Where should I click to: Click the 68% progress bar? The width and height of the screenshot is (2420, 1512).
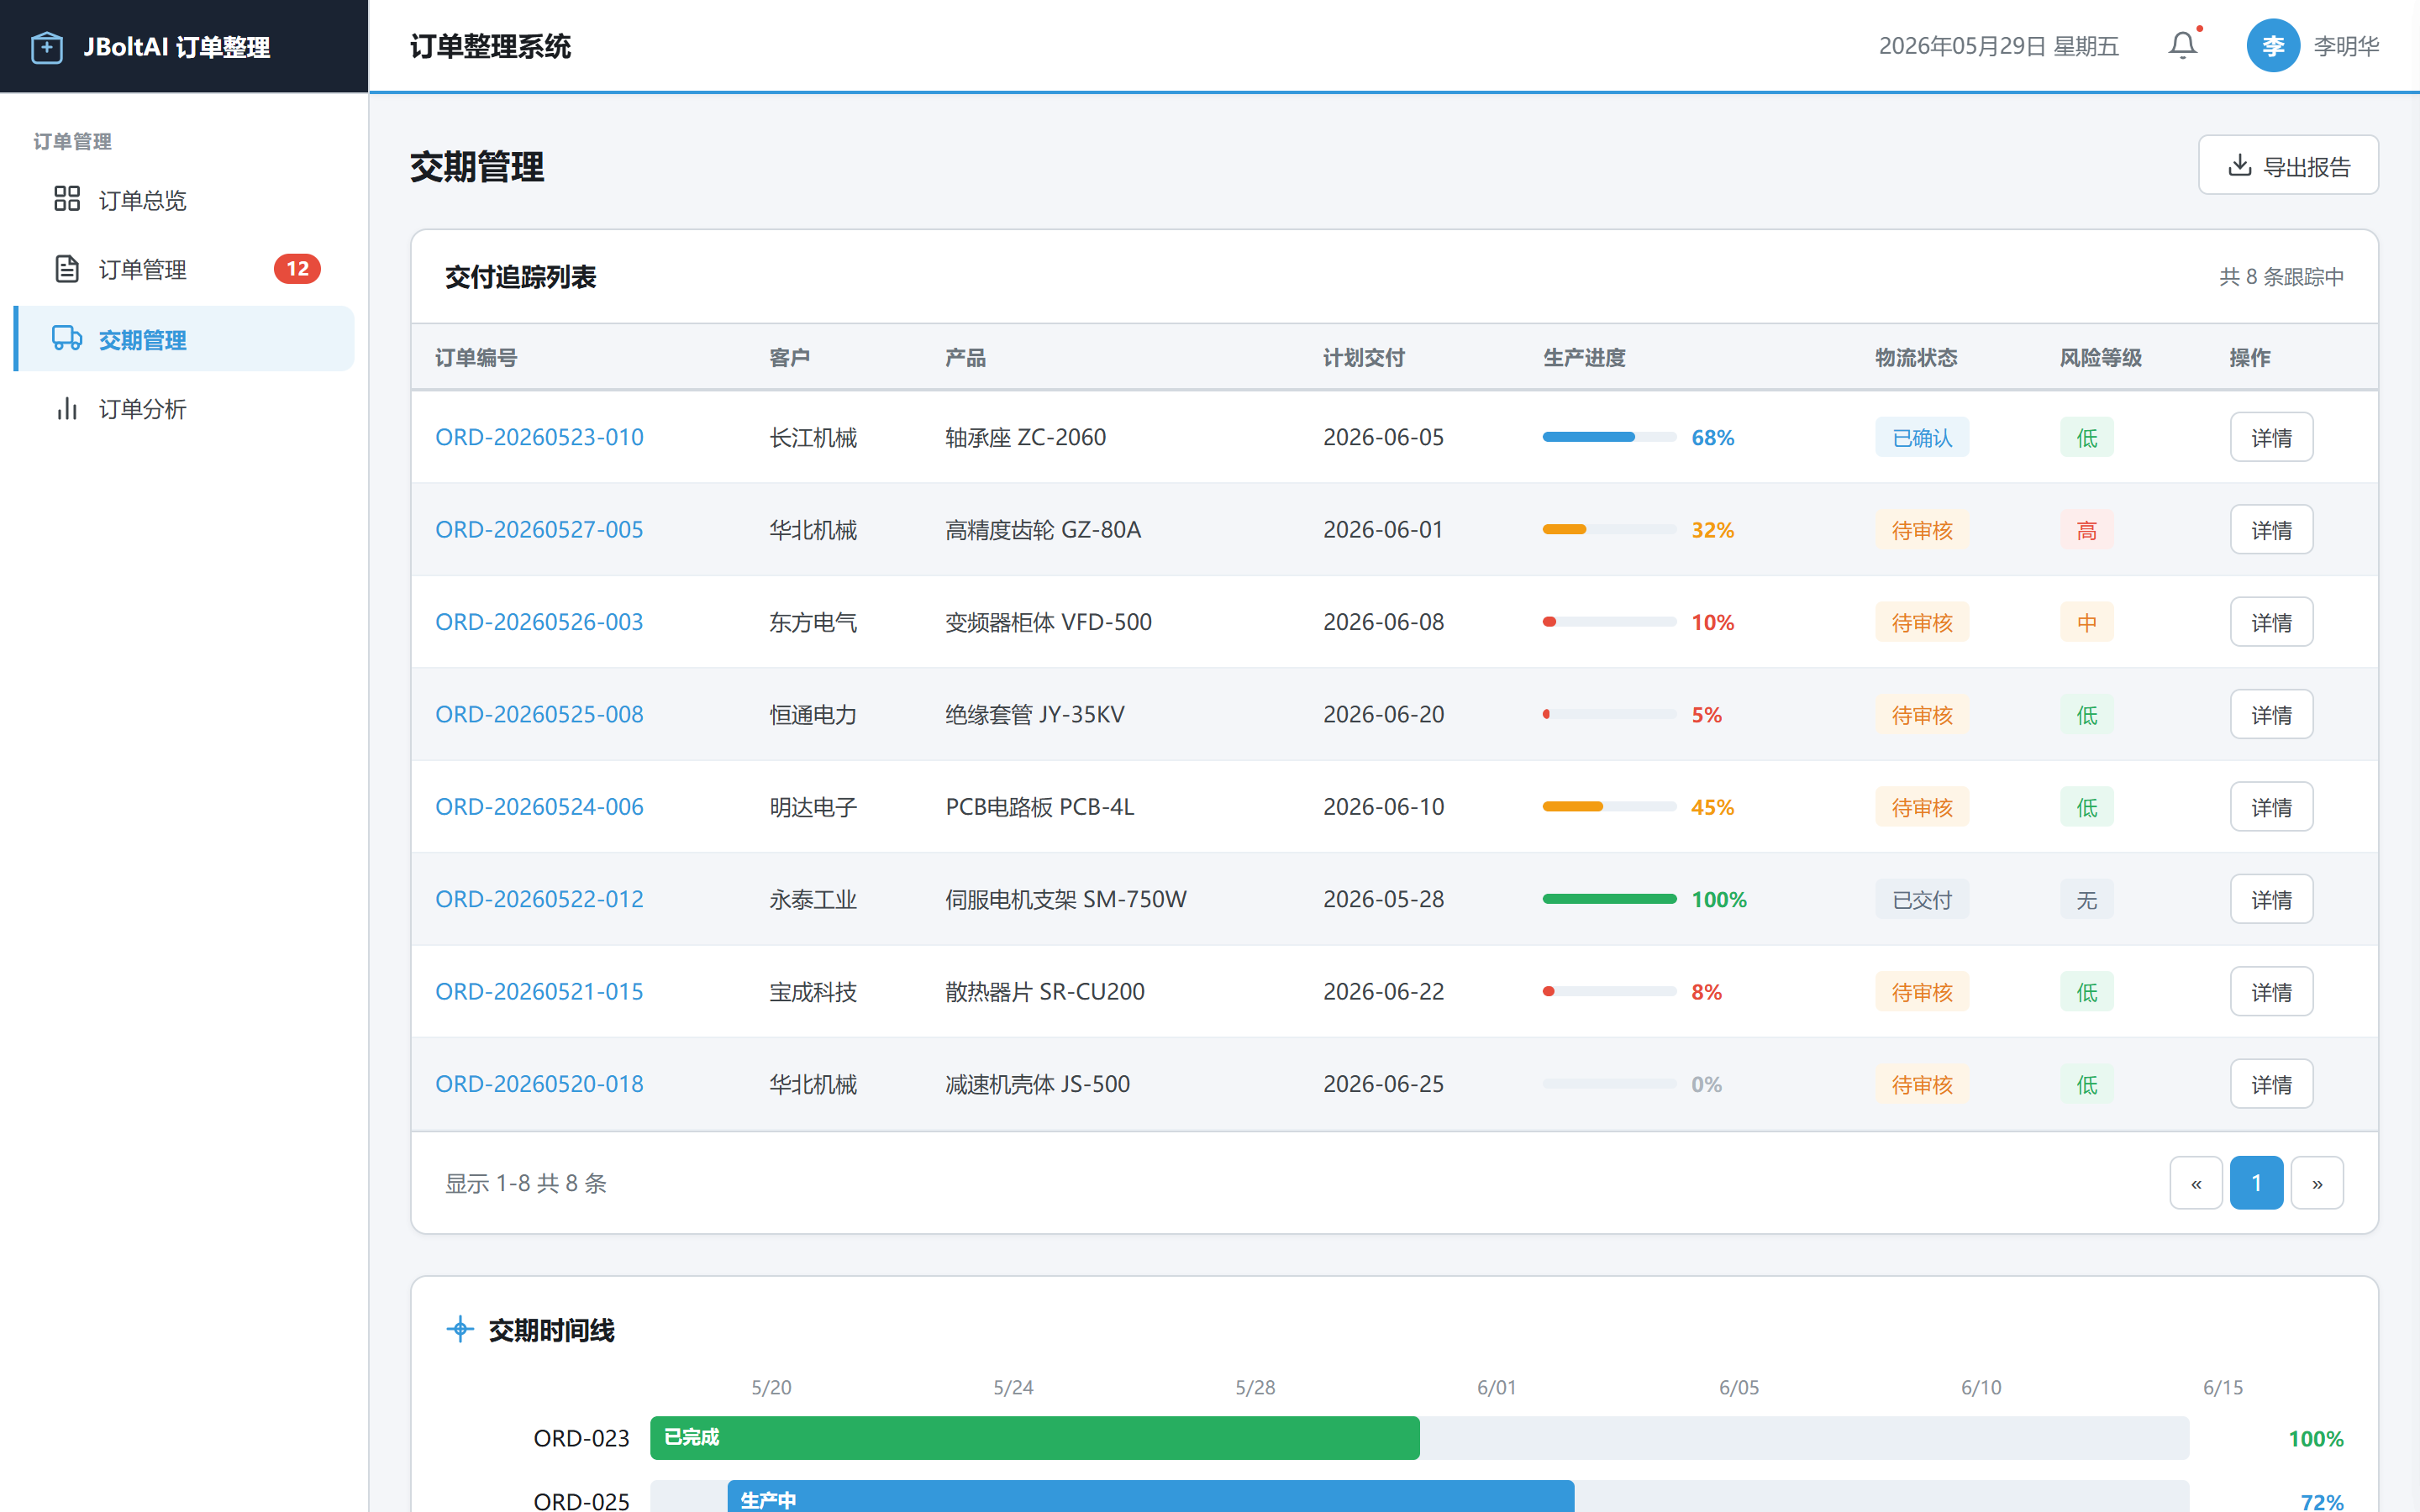tap(1609, 437)
